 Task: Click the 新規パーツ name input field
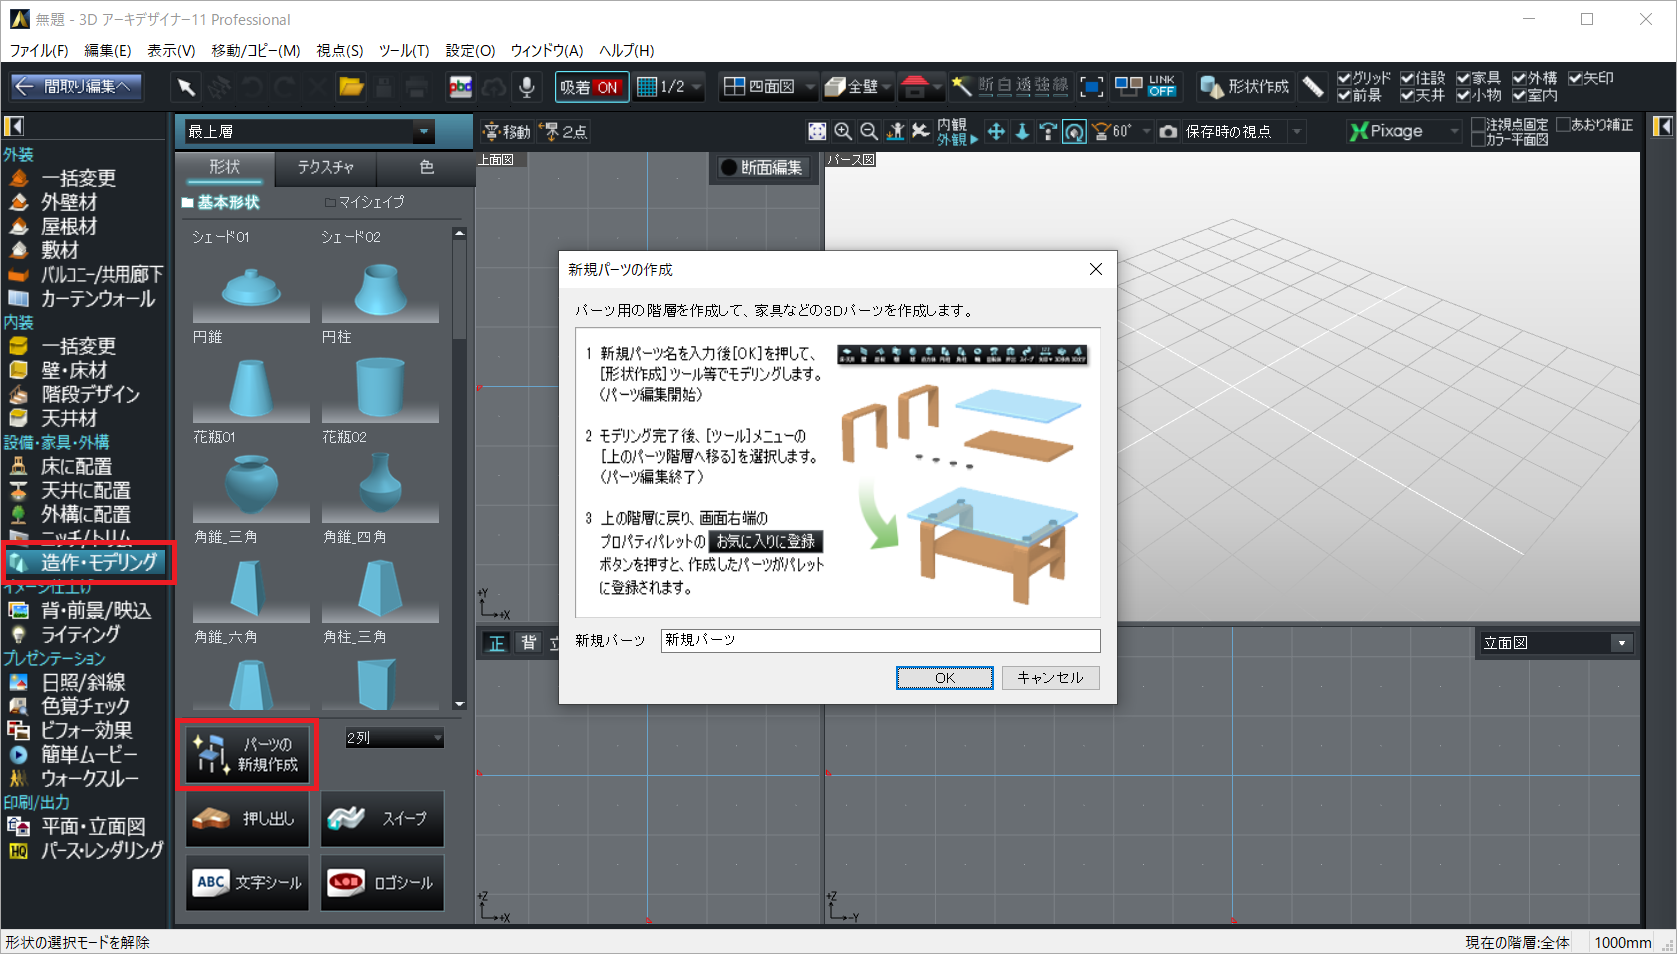click(x=880, y=640)
